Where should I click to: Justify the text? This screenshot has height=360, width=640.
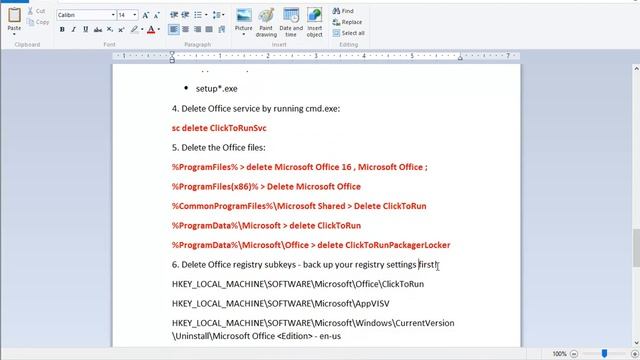(209, 29)
